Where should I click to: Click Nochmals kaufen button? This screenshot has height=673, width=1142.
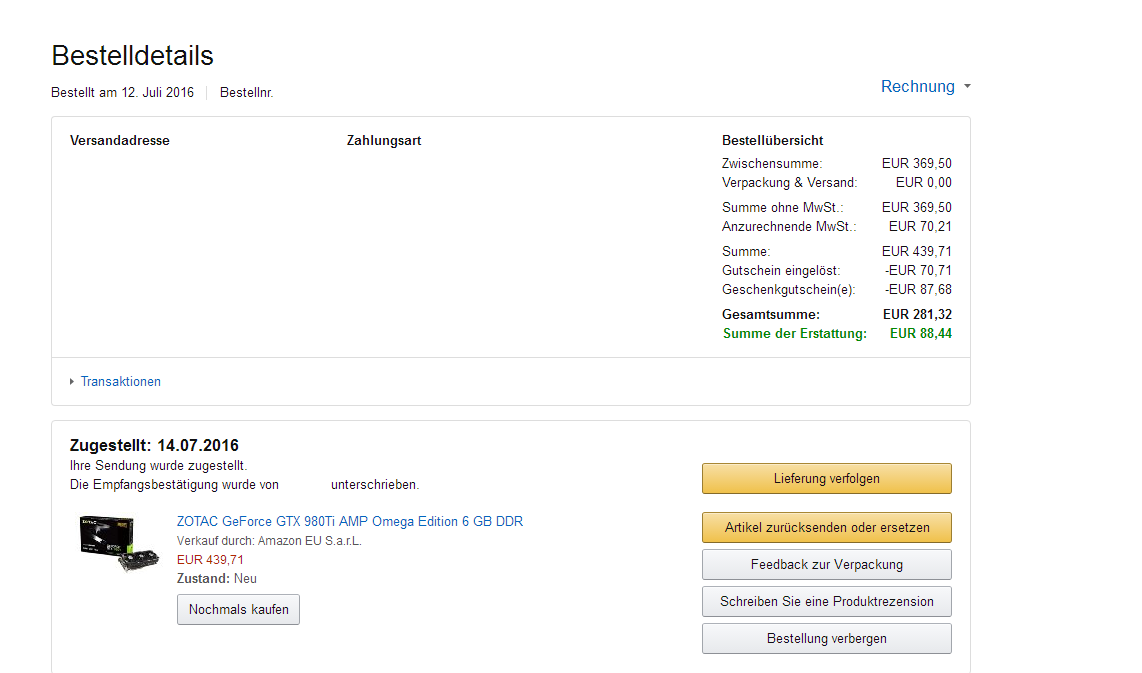click(238, 610)
